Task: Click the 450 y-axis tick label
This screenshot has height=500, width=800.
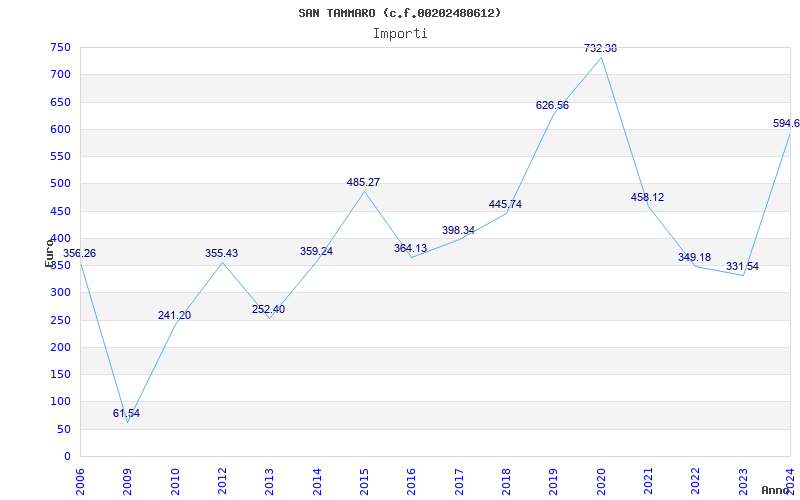Action: [60, 211]
